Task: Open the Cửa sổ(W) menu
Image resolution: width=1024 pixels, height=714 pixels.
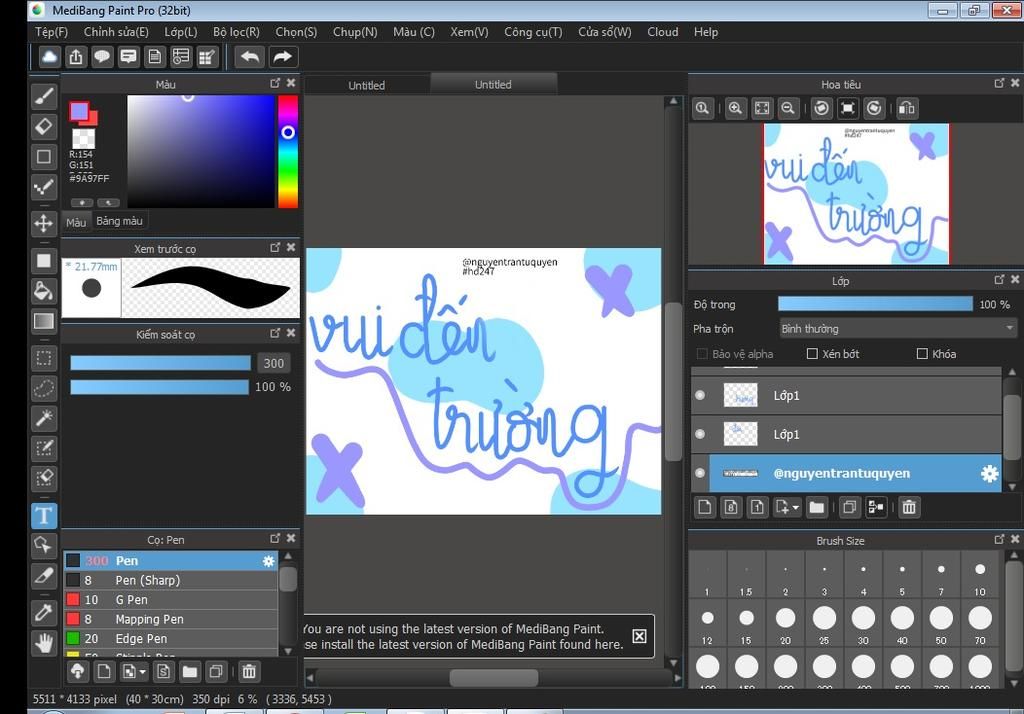Action: click(x=605, y=32)
